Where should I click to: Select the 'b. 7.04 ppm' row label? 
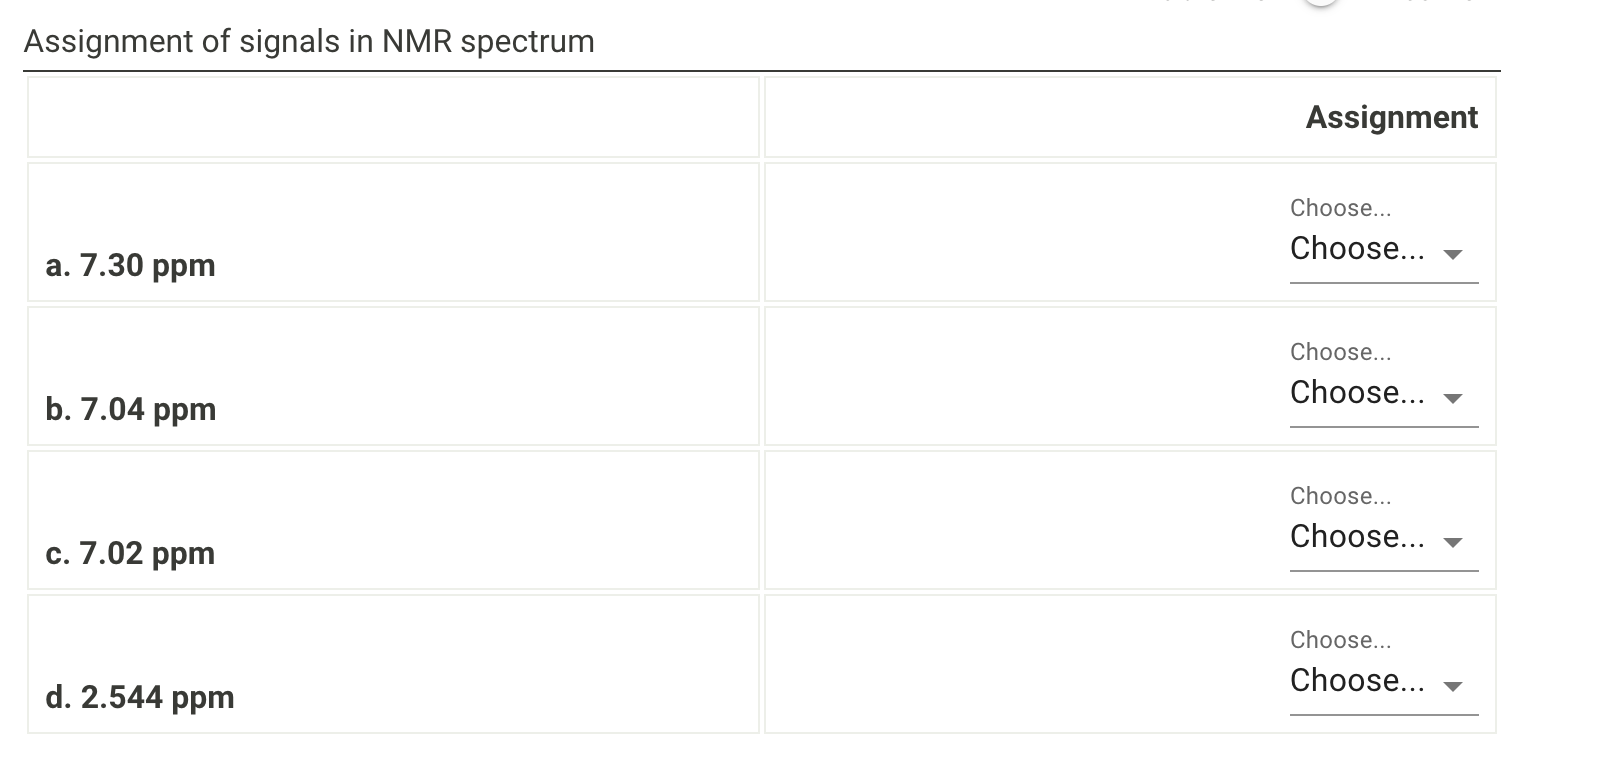pos(131,409)
